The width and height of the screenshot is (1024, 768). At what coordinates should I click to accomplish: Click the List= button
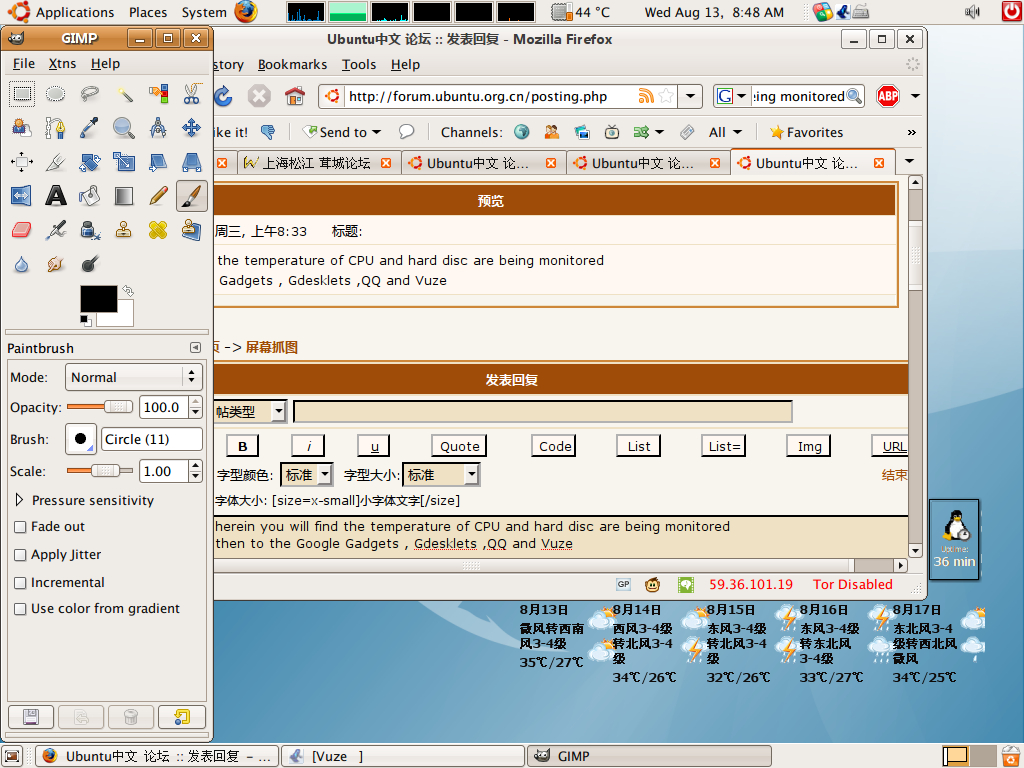[x=724, y=446]
